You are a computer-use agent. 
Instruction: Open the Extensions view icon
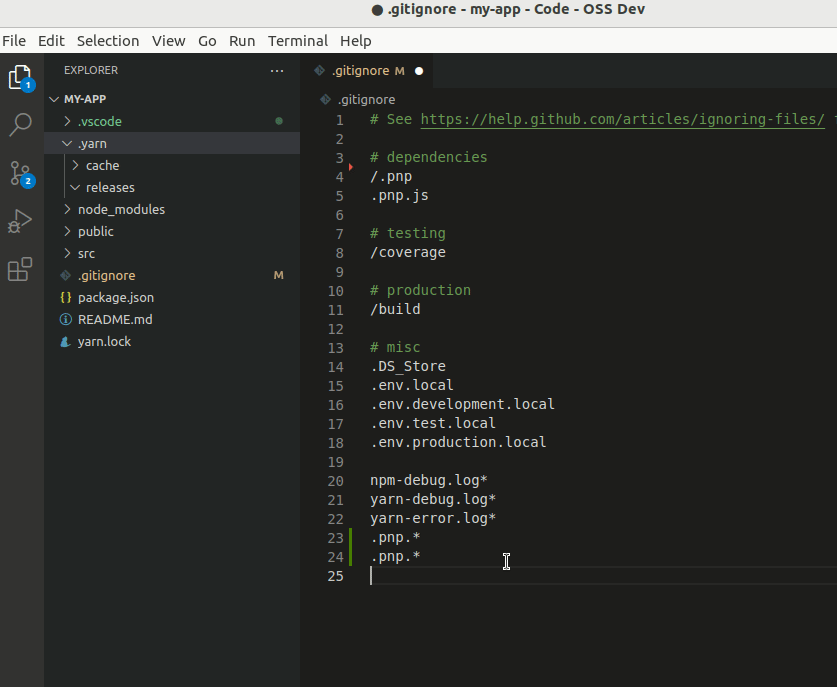(20, 269)
